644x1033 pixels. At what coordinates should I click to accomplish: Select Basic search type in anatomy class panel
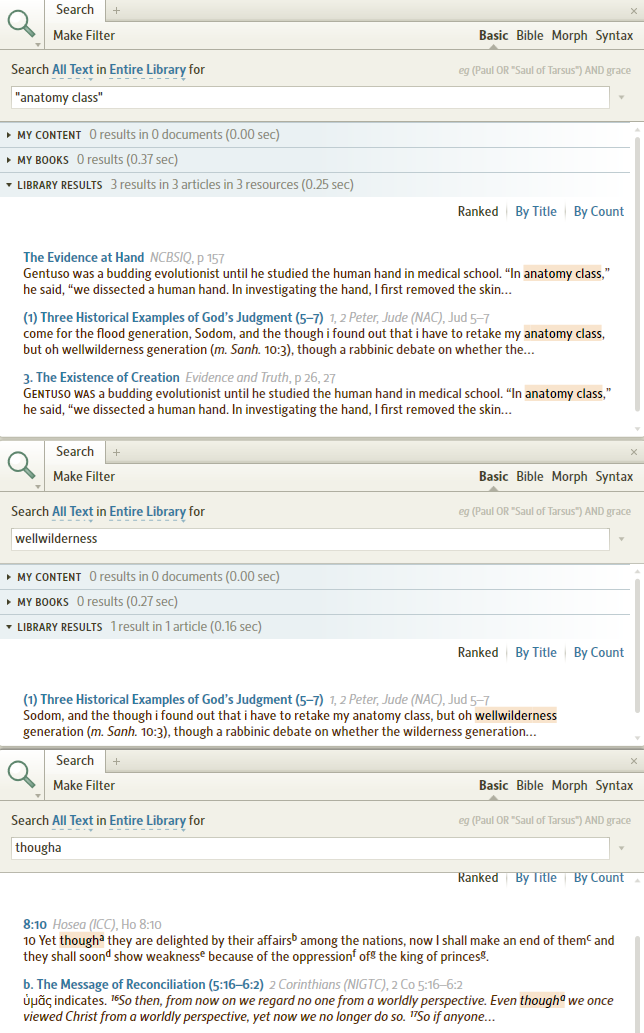493,36
